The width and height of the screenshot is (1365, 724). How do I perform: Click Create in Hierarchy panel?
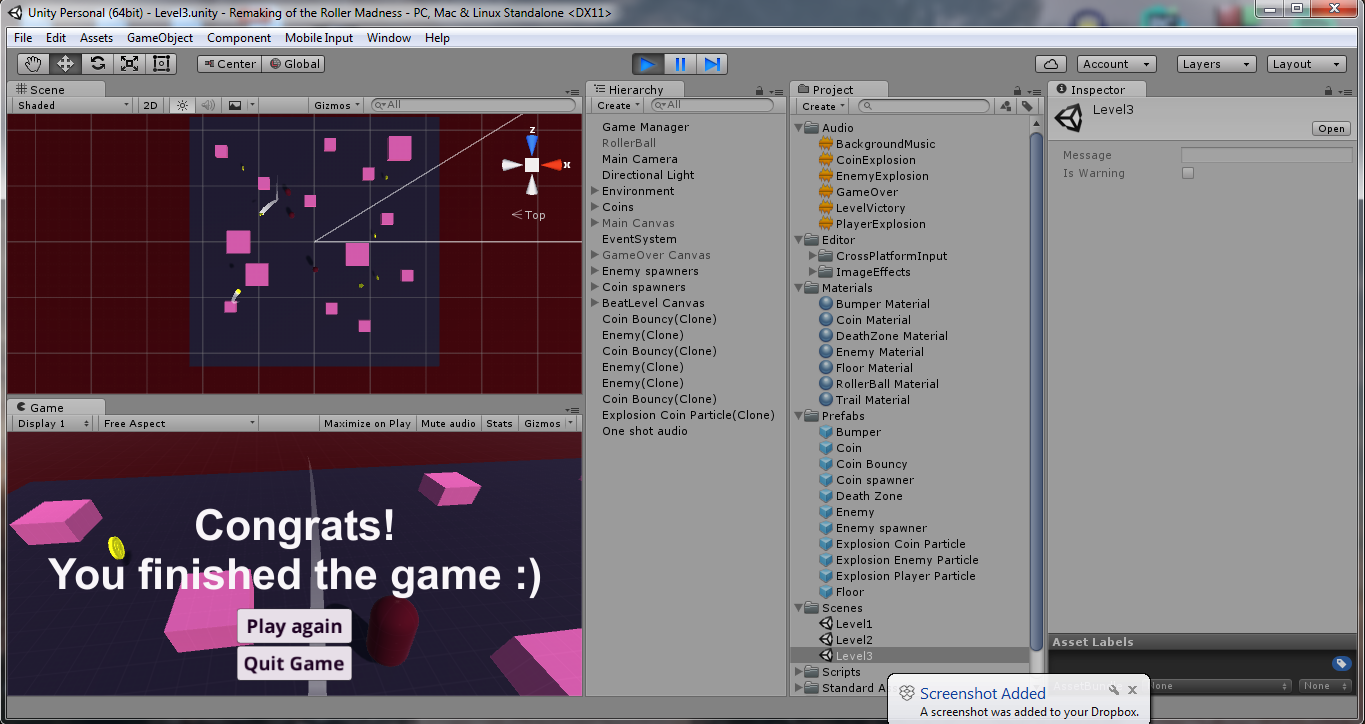click(618, 106)
